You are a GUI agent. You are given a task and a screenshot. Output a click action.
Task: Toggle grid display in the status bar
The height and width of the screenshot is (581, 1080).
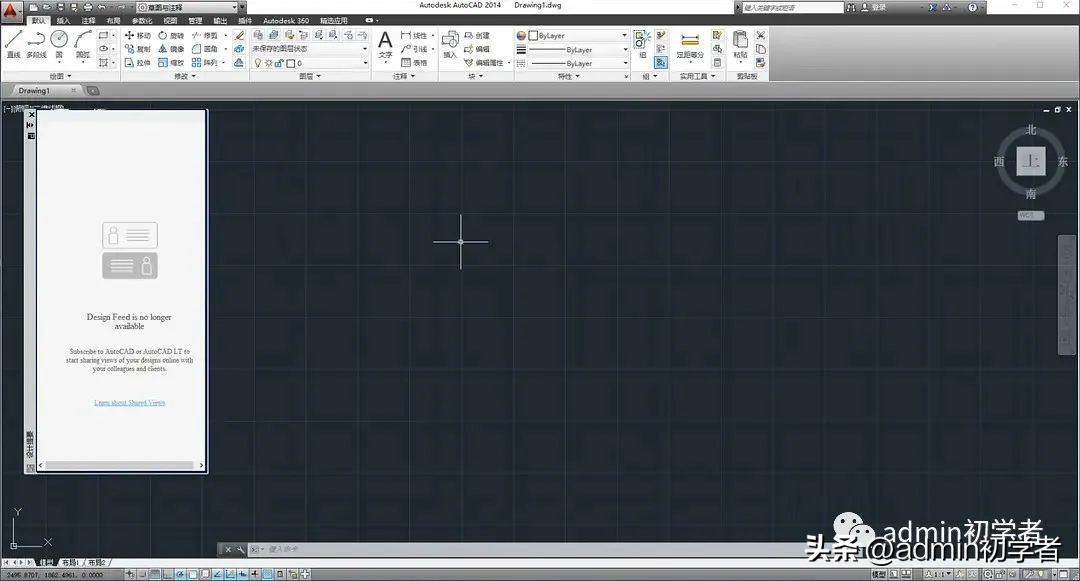pyautogui.click(x=154, y=574)
